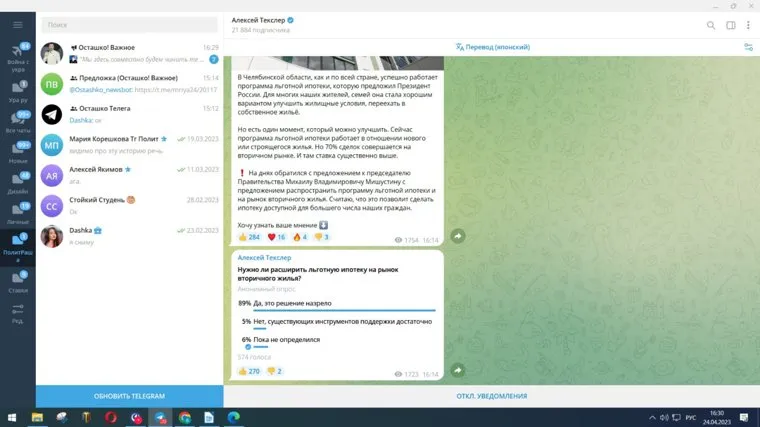Image resolution: width=760 pixels, height=427 pixels.
Task: Open the channel's three-dots options menu
Action: tap(749, 25)
